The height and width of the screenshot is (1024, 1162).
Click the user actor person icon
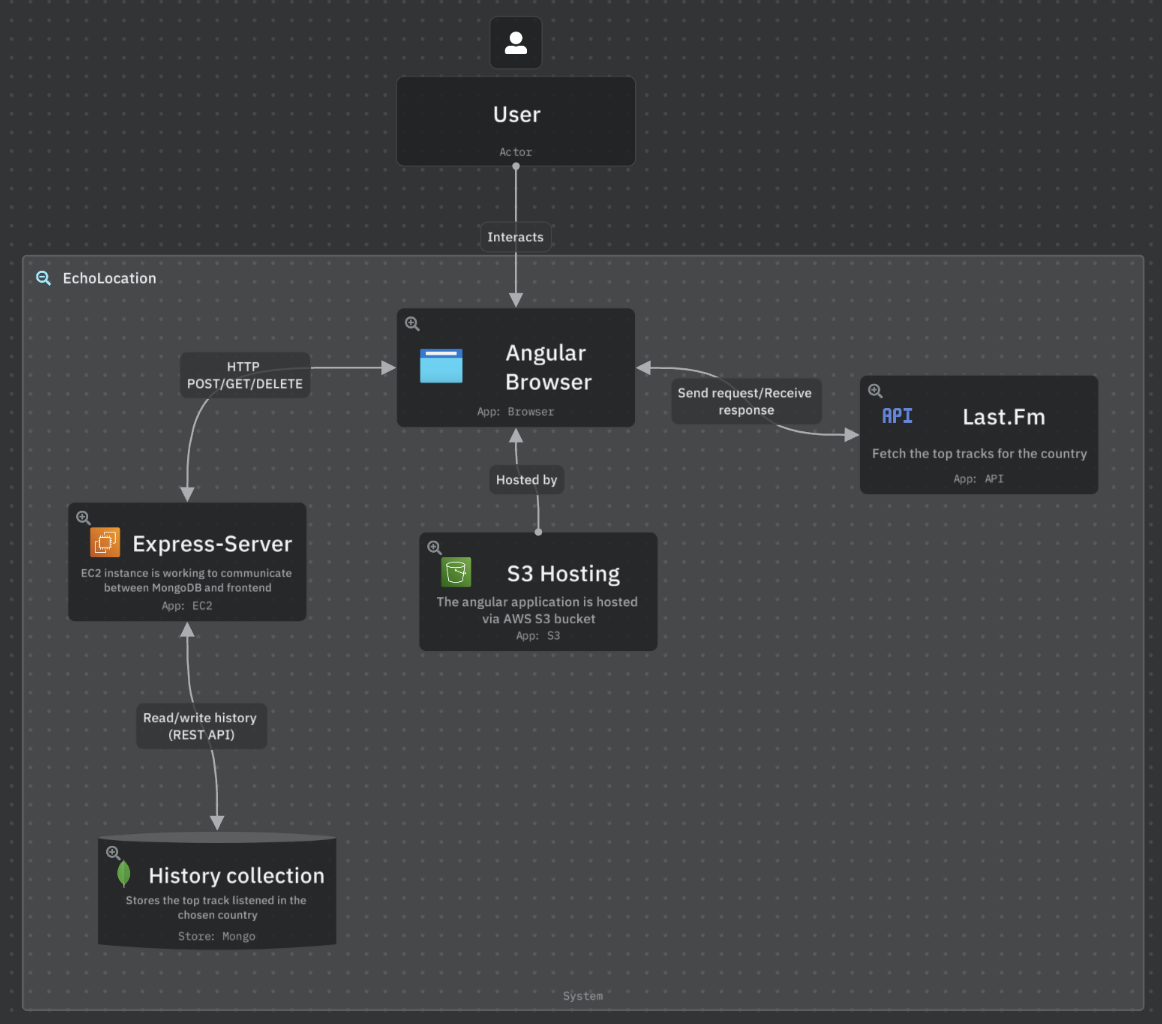[516, 43]
